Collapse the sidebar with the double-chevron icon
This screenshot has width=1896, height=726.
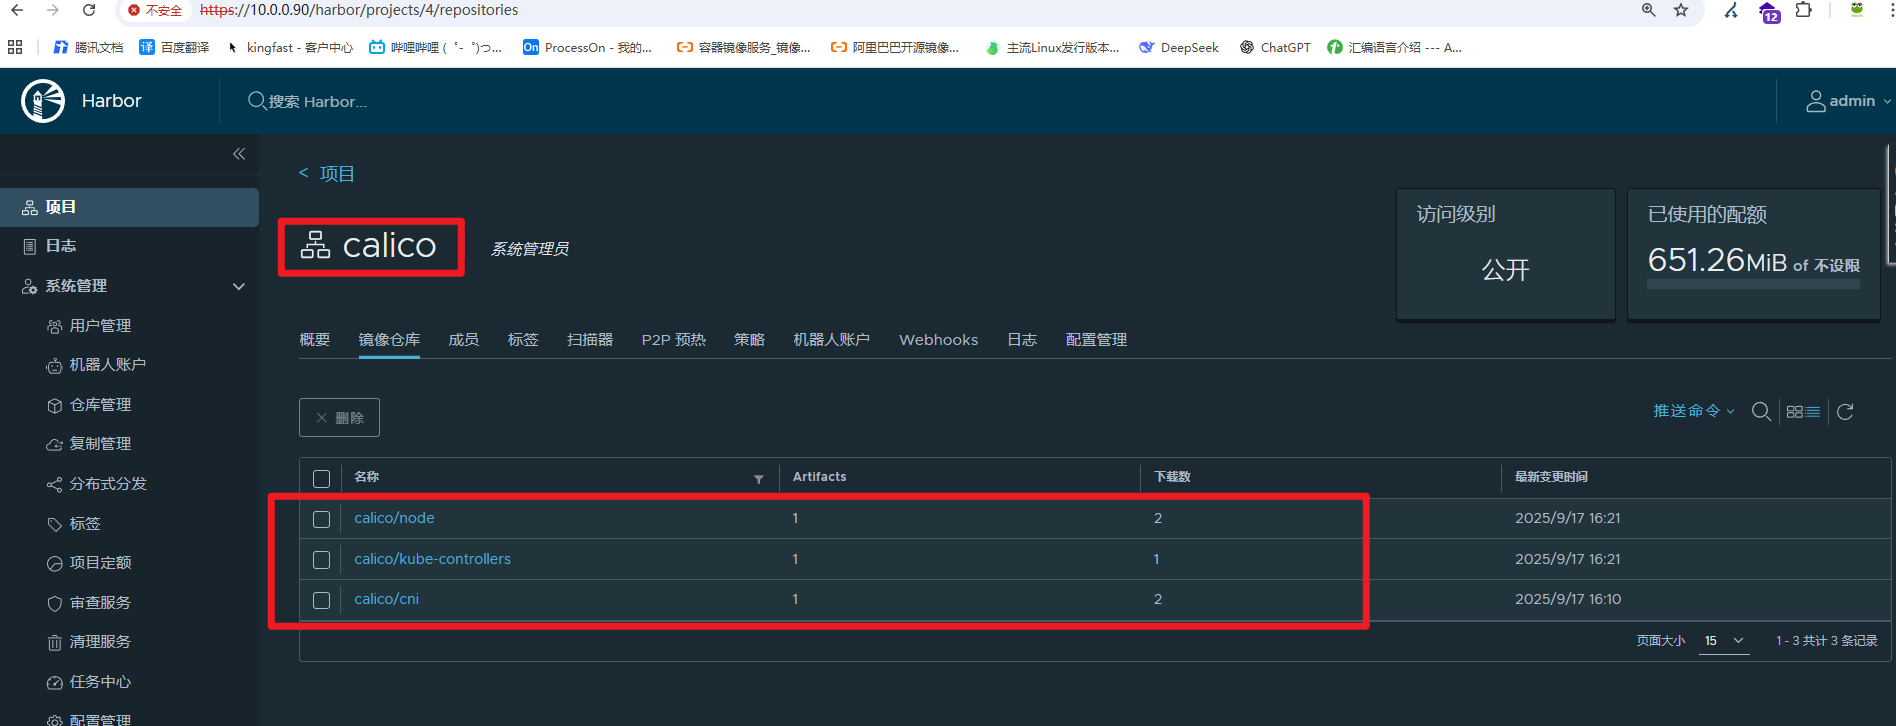tap(239, 154)
